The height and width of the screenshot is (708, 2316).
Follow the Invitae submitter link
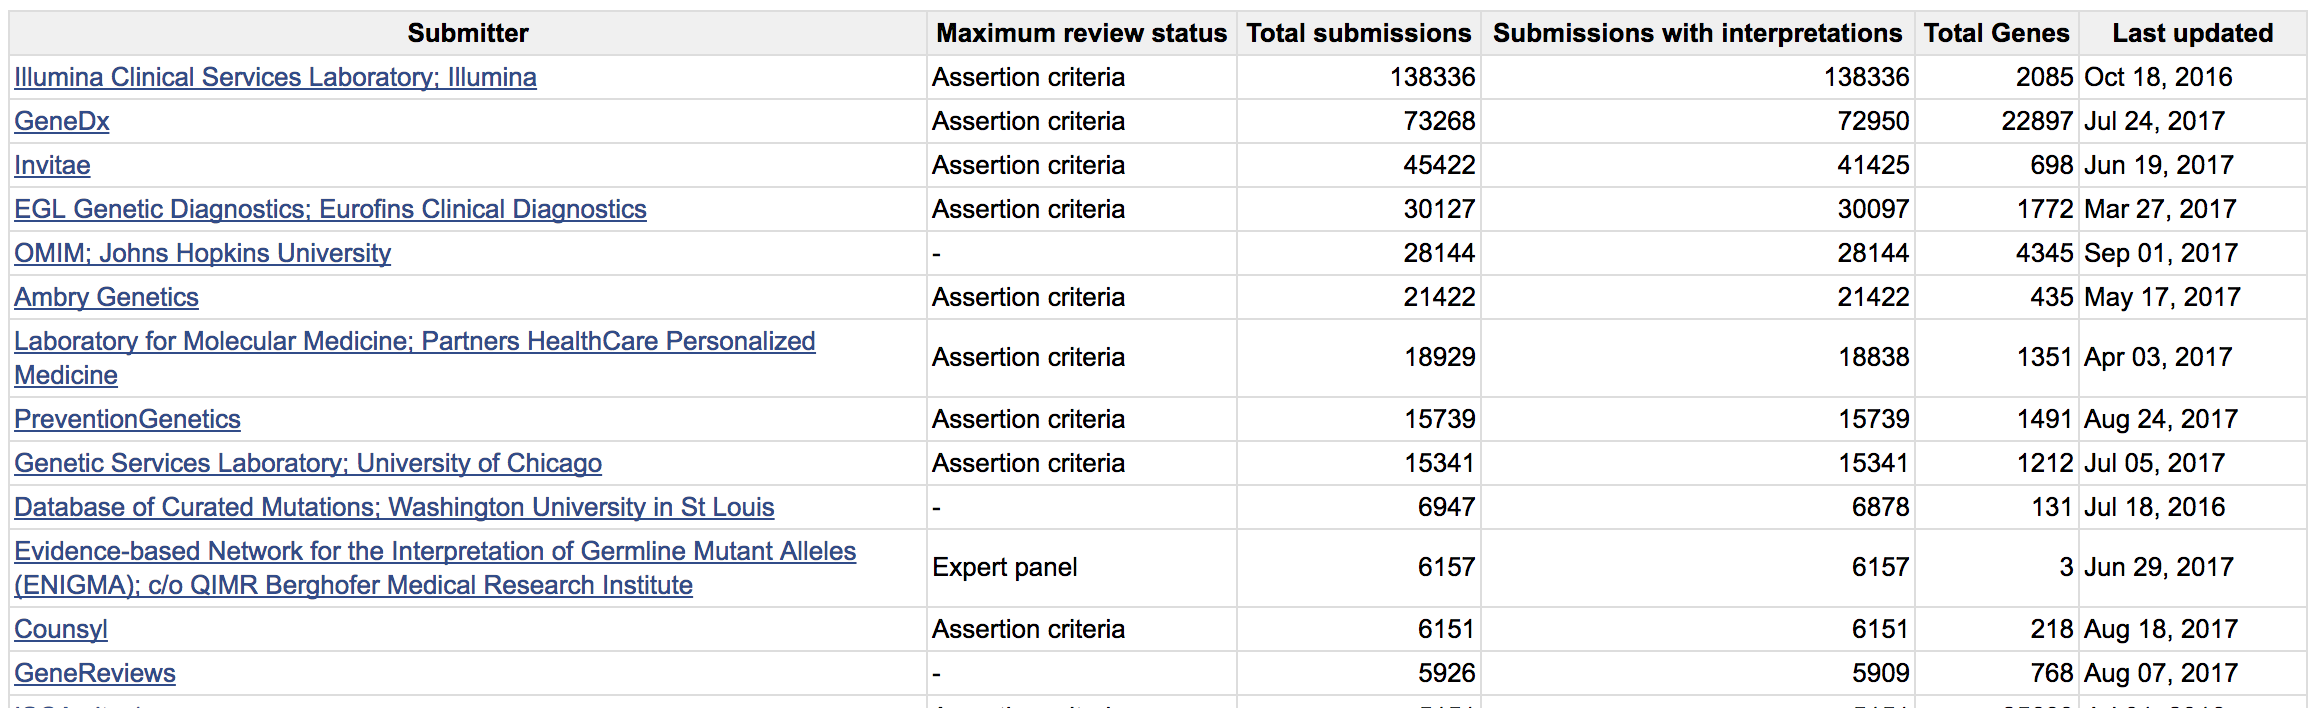pyautogui.click(x=52, y=165)
